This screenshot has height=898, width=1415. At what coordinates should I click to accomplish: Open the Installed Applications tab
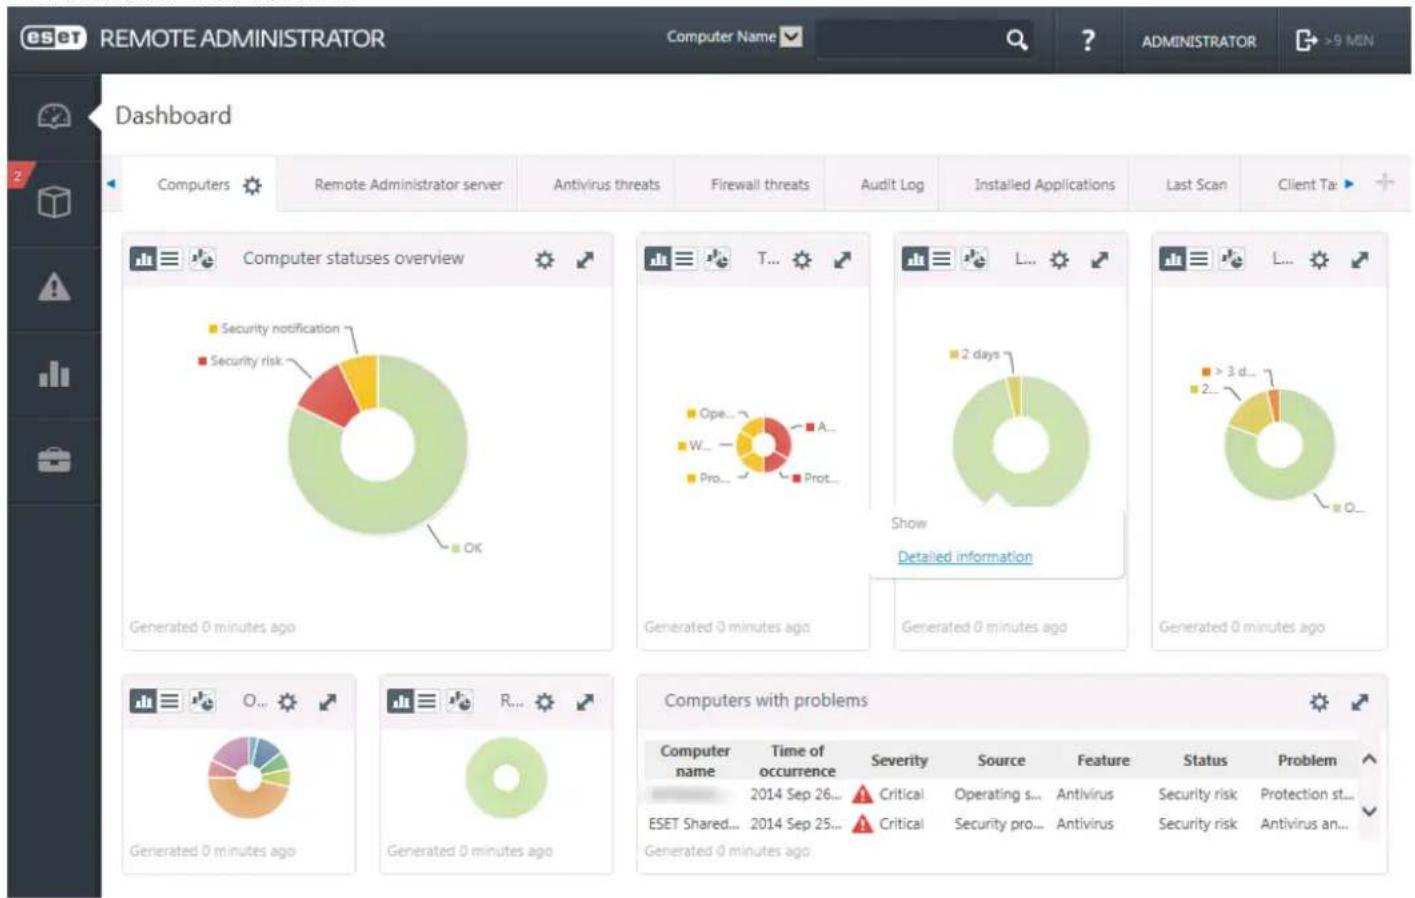point(1044,185)
